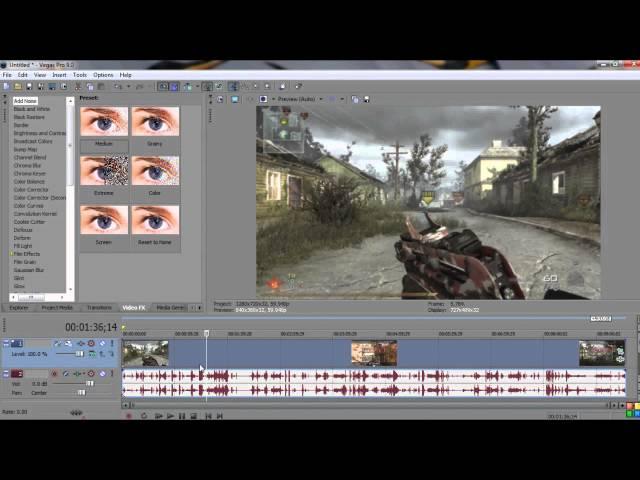
Task: Click Play from start transport button
Action: point(158,416)
